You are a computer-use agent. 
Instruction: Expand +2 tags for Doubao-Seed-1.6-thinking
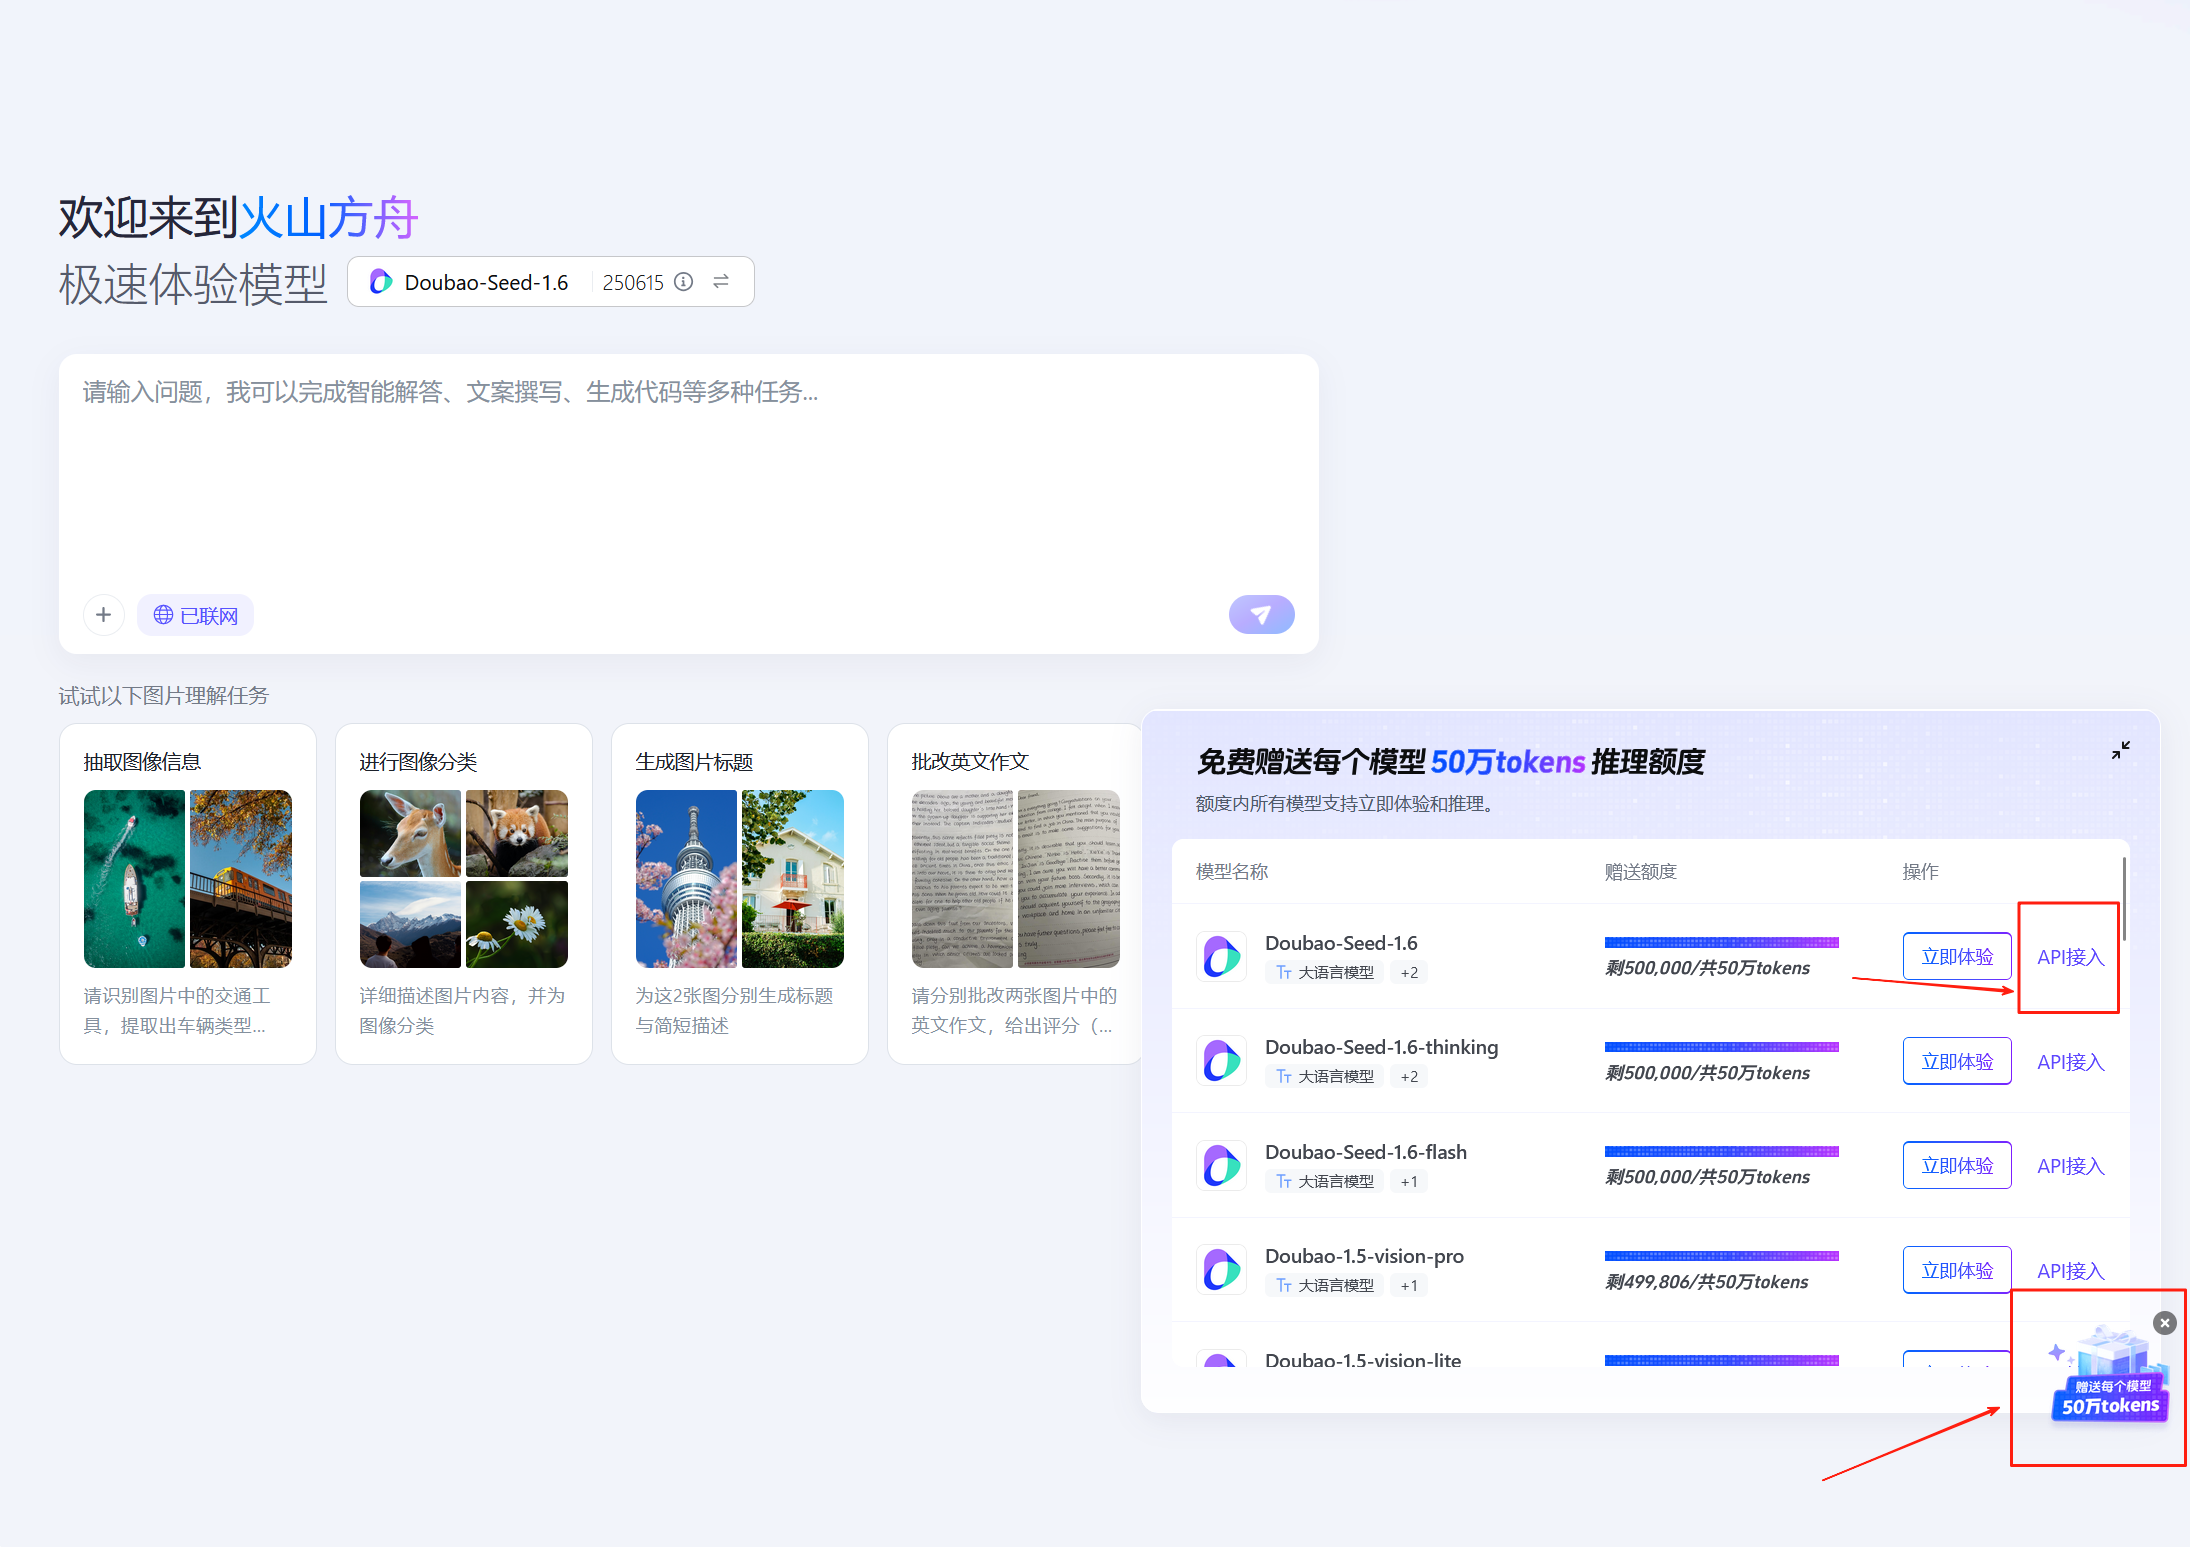[1409, 1076]
